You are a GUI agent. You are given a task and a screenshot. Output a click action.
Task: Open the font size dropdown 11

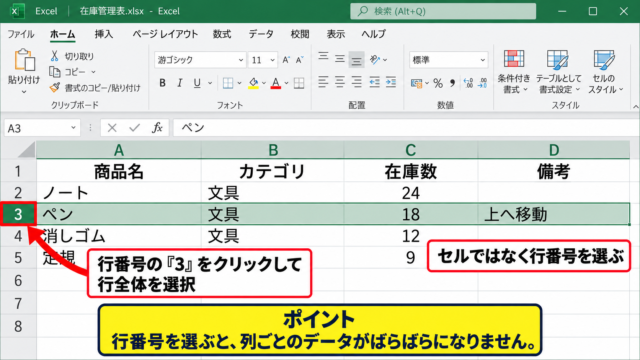pos(273,60)
